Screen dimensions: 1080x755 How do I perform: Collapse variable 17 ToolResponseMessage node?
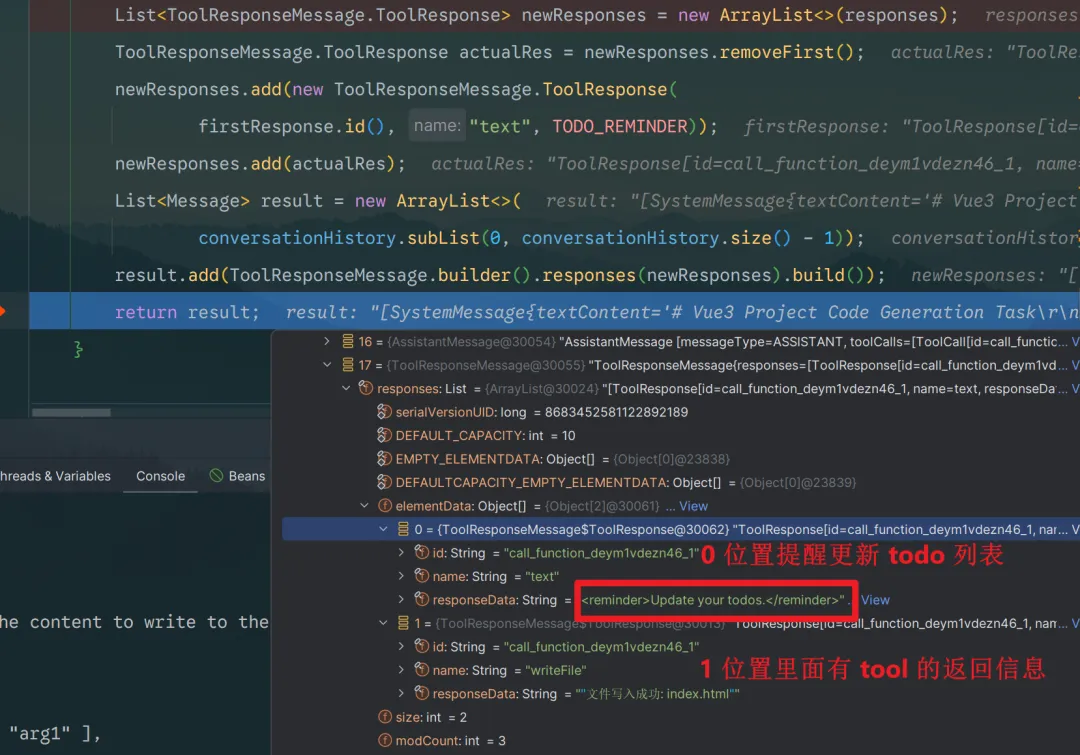coord(327,365)
